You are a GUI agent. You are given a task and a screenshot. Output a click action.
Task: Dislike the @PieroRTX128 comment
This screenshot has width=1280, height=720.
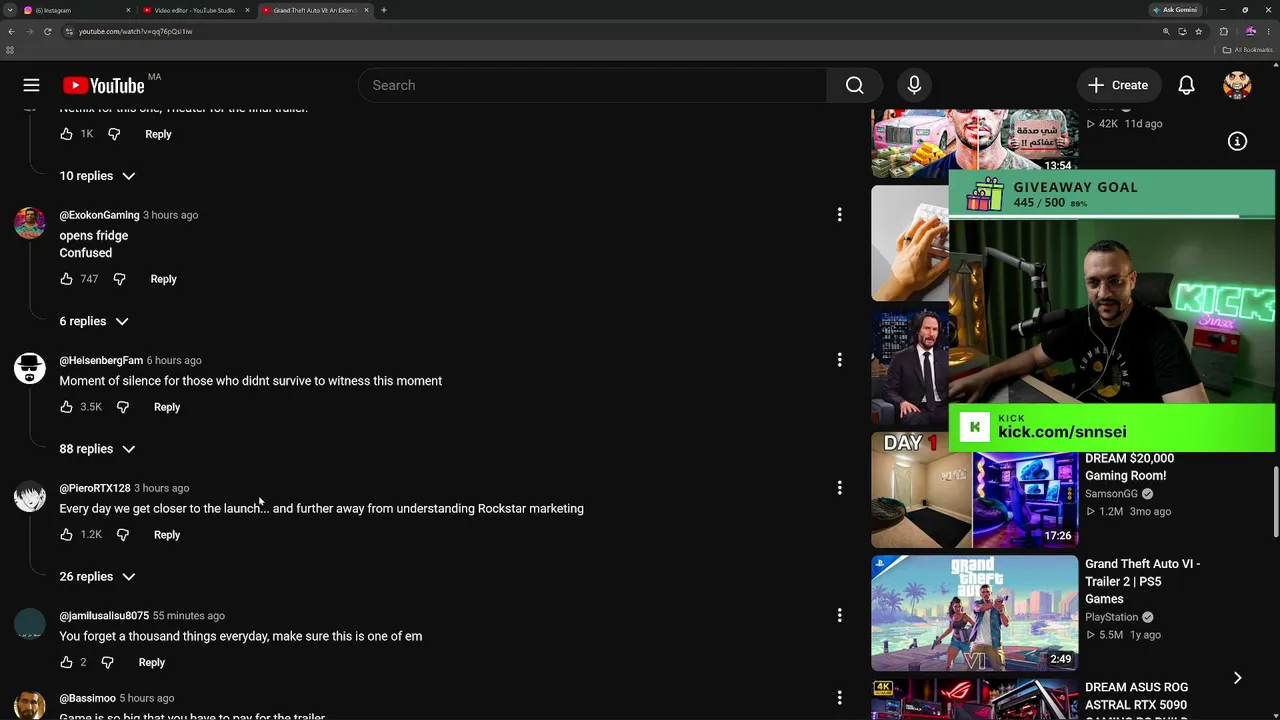122,535
